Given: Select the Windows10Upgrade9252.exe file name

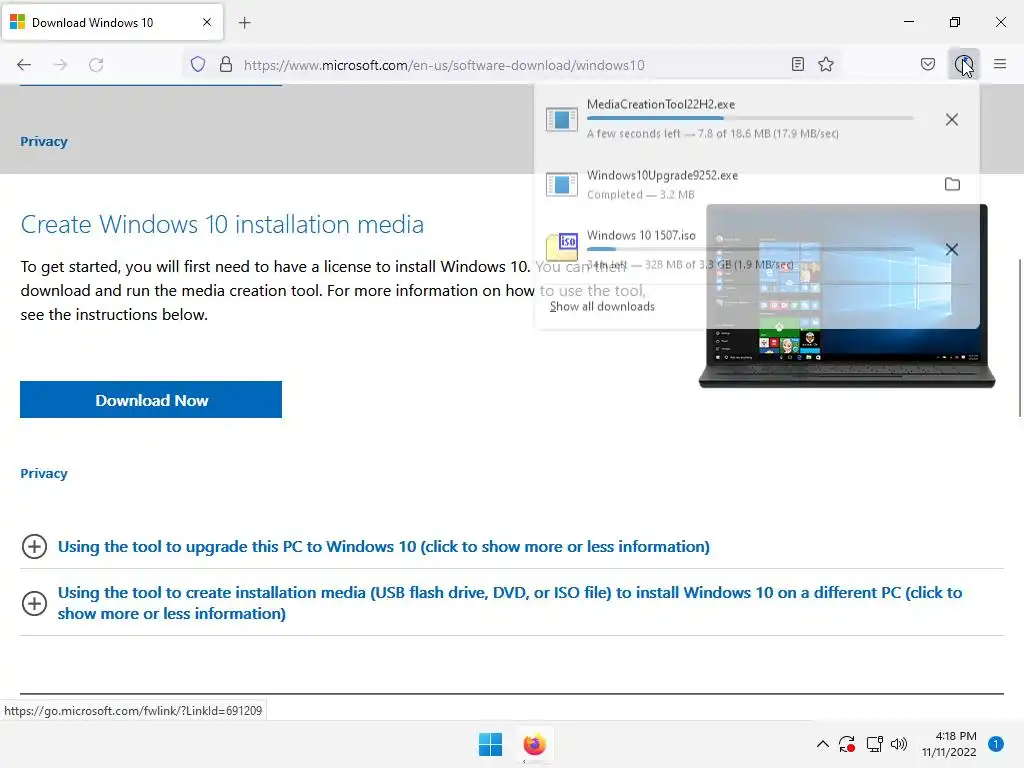Looking at the screenshot, I should pos(662,175).
